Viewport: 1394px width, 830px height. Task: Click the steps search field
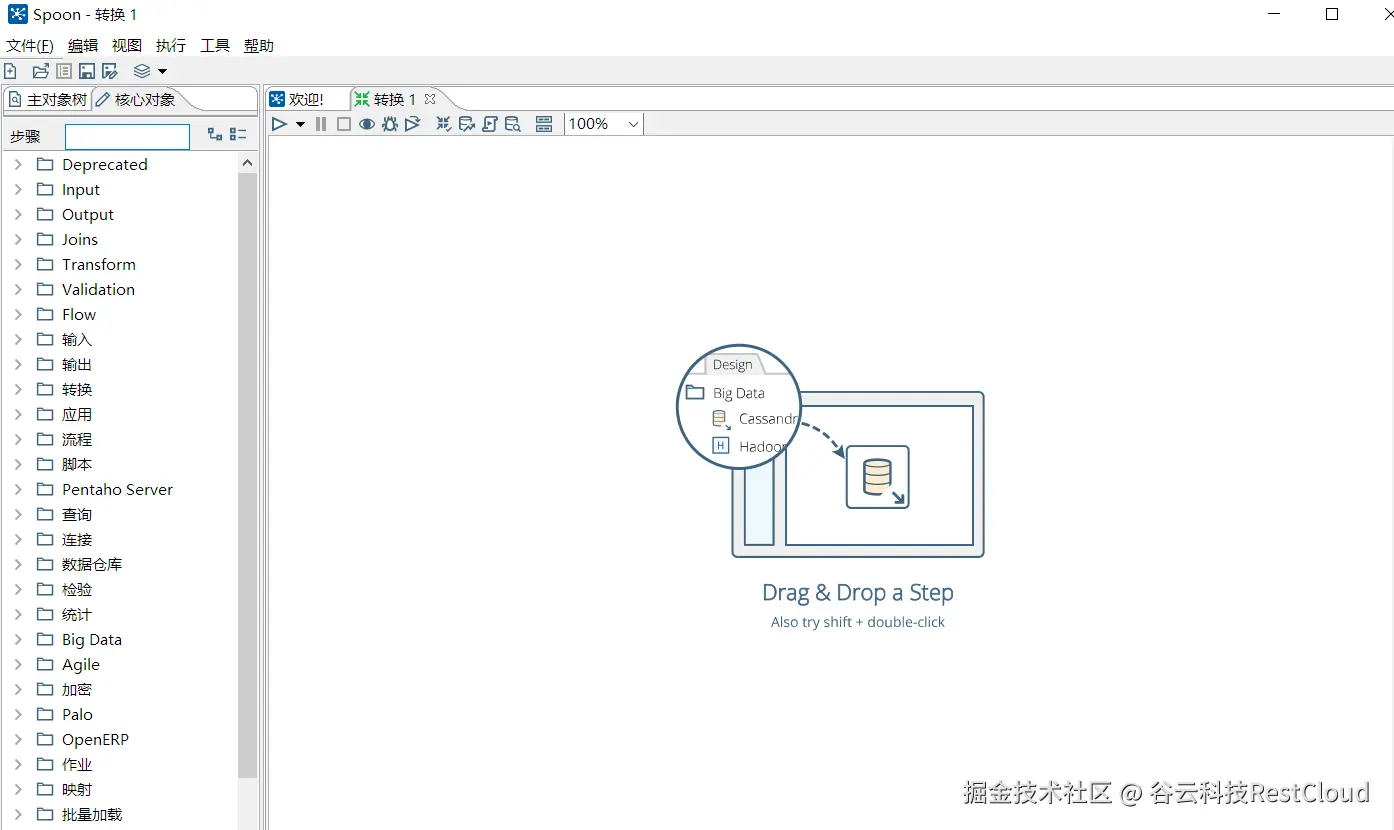127,136
